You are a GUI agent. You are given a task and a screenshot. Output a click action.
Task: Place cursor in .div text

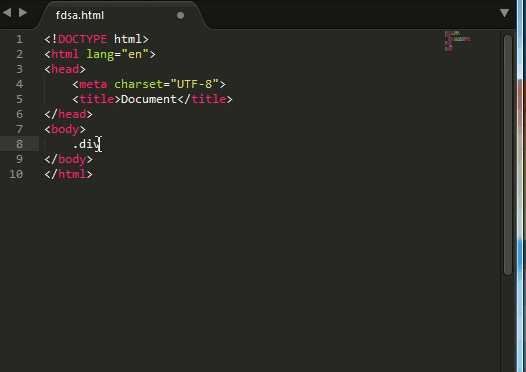point(86,145)
